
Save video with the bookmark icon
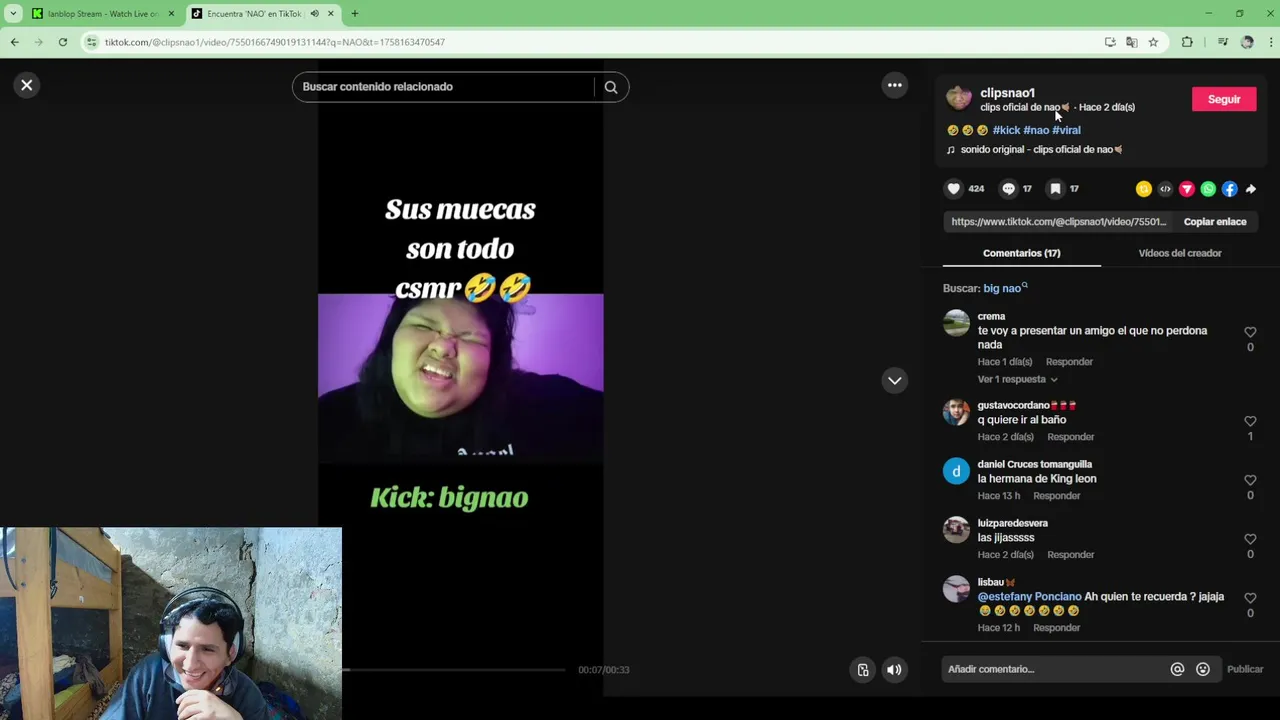pyautogui.click(x=1055, y=188)
